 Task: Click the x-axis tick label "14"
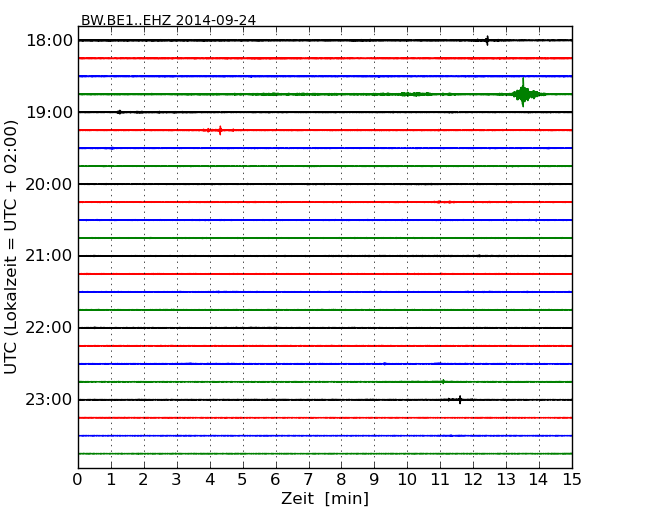pos(539,480)
